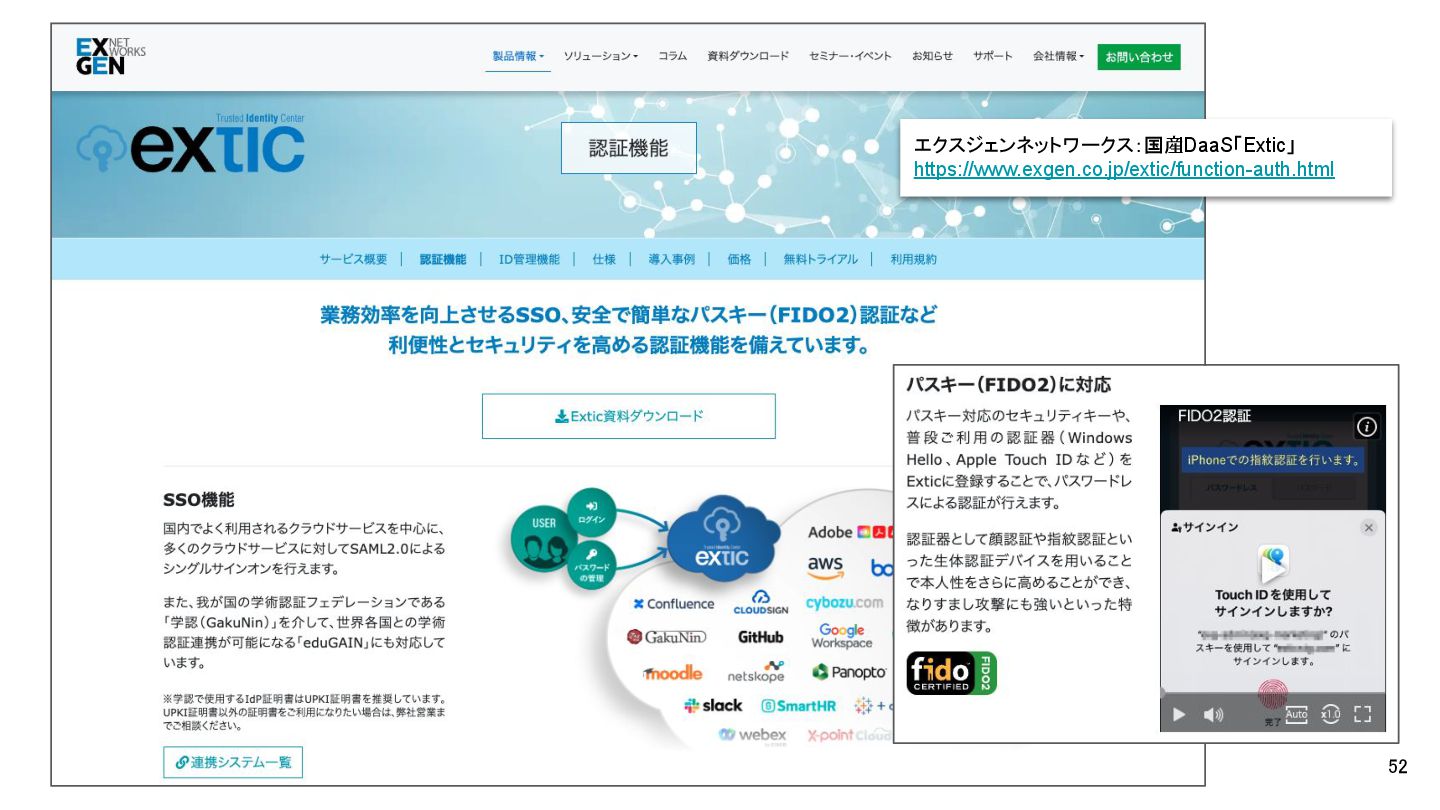Viewport: 1440px width, 810px height.
Task: Click the Google Workspace logo
Action: pyautogui.click(x=841, y=636)
